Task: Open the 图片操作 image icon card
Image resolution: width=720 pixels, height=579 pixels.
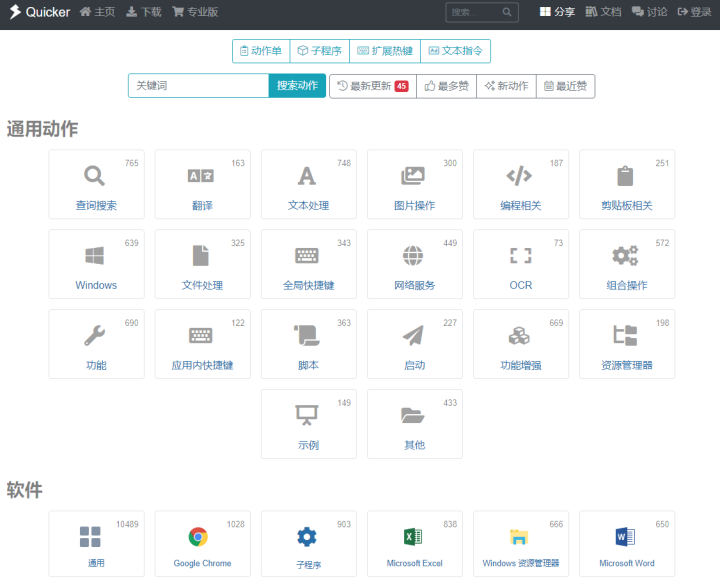Action: coord(415,184)
